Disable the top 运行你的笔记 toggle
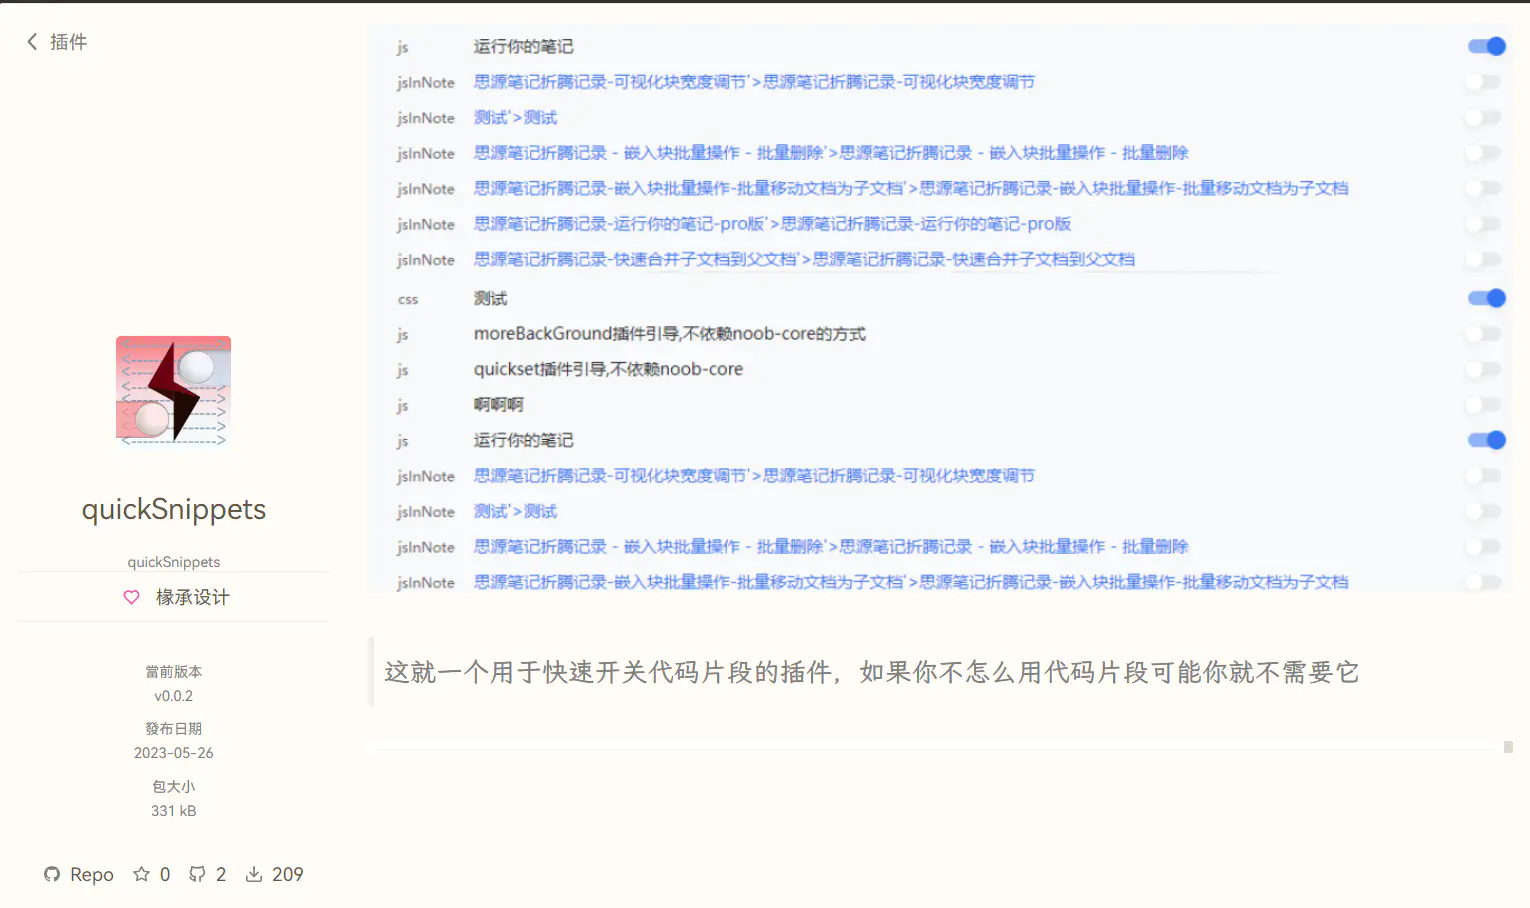 (1486, 46)
